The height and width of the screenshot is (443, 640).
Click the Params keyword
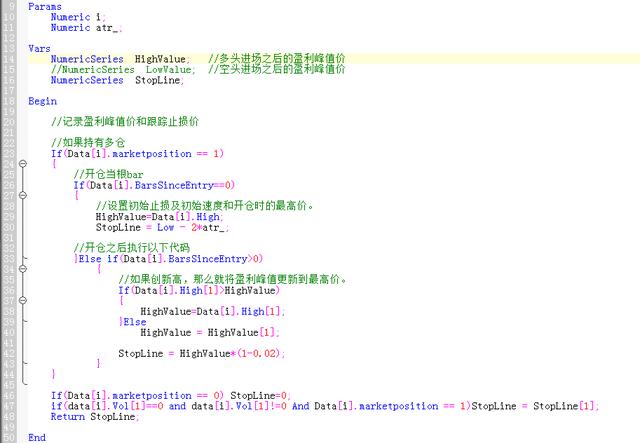[45, 7]
